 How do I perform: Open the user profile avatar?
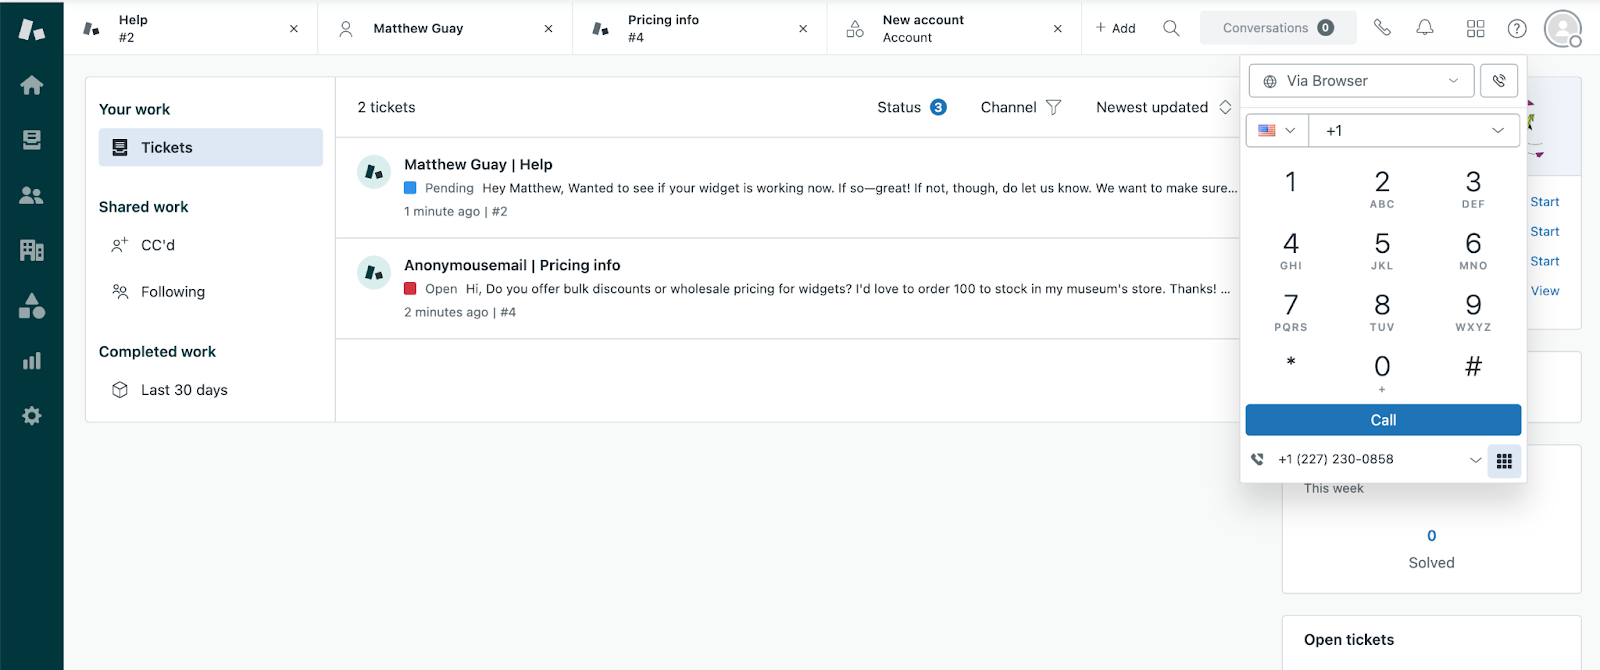click(1563, 28)
